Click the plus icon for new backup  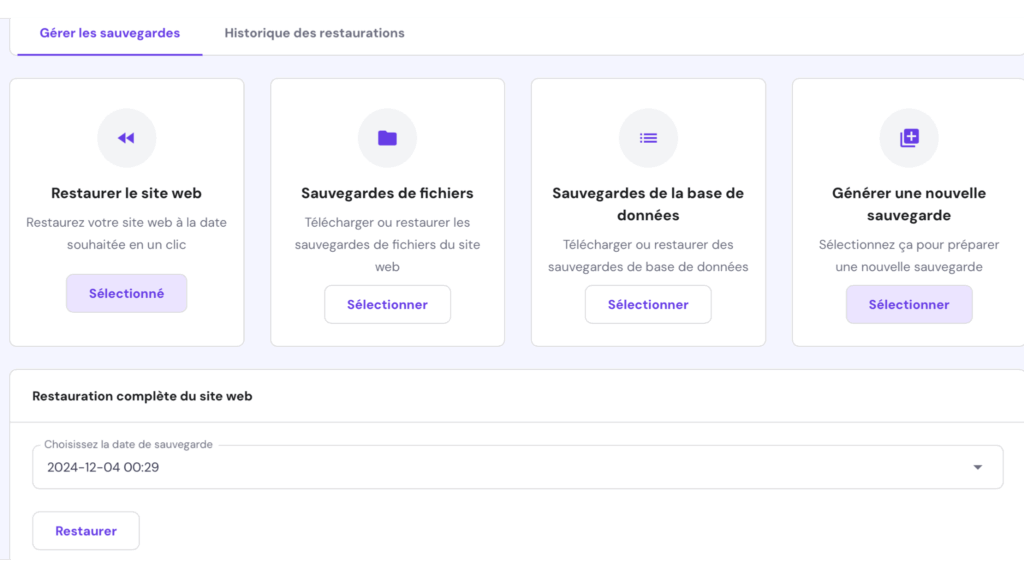coord(909,138)
